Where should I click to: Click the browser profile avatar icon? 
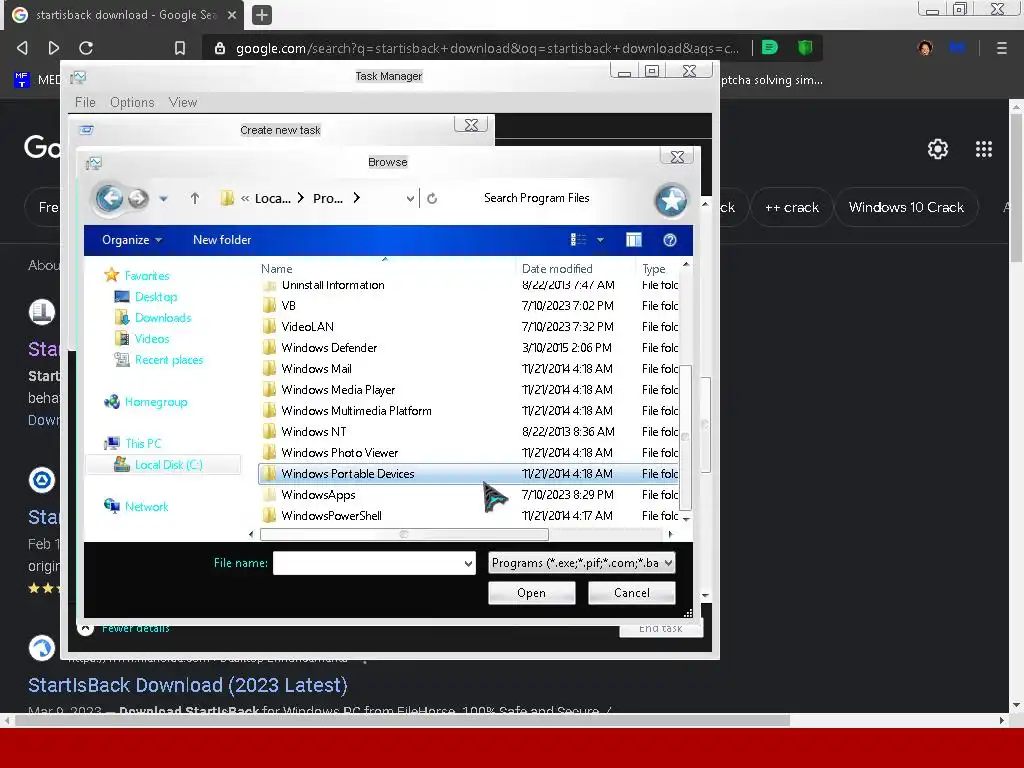pyautogui.click(x=925, y=48)
